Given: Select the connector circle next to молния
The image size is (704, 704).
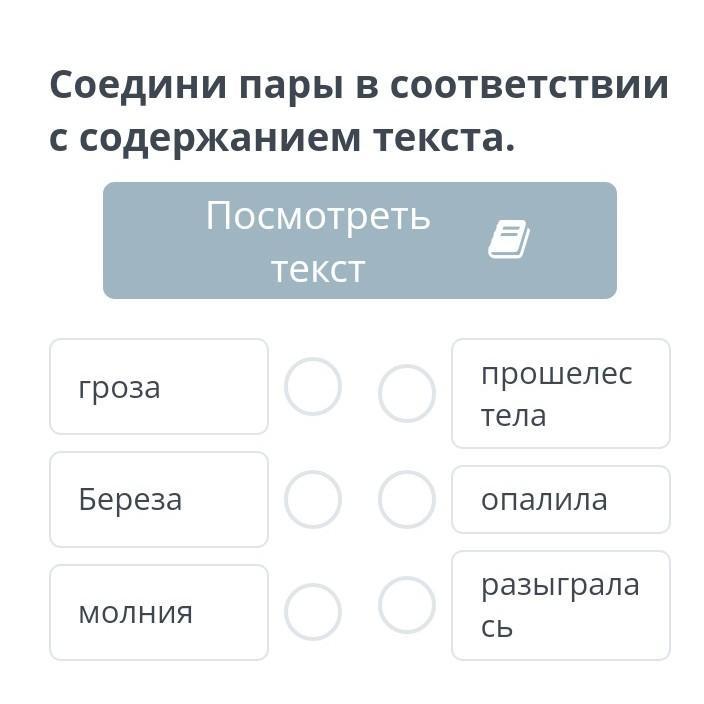Looking at the screenshot, I should 313,612.
